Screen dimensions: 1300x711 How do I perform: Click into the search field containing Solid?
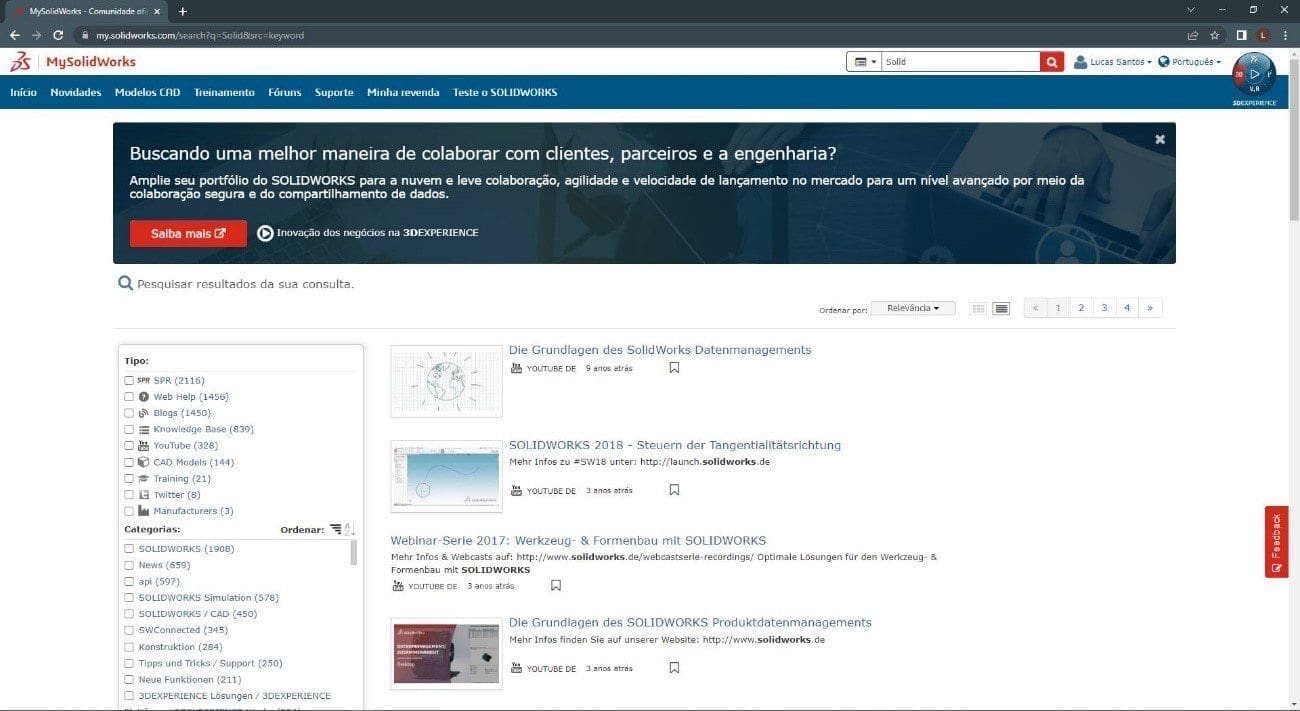[x=961, y=62]
